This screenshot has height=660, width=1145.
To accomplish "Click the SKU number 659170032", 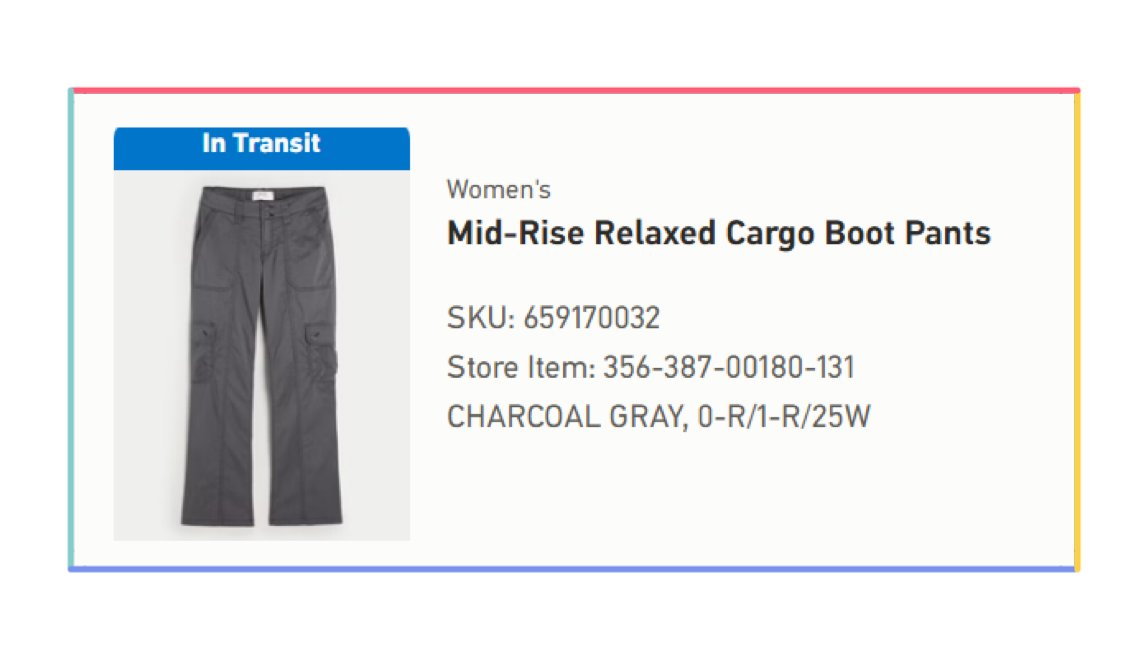I will click(591, 318).
